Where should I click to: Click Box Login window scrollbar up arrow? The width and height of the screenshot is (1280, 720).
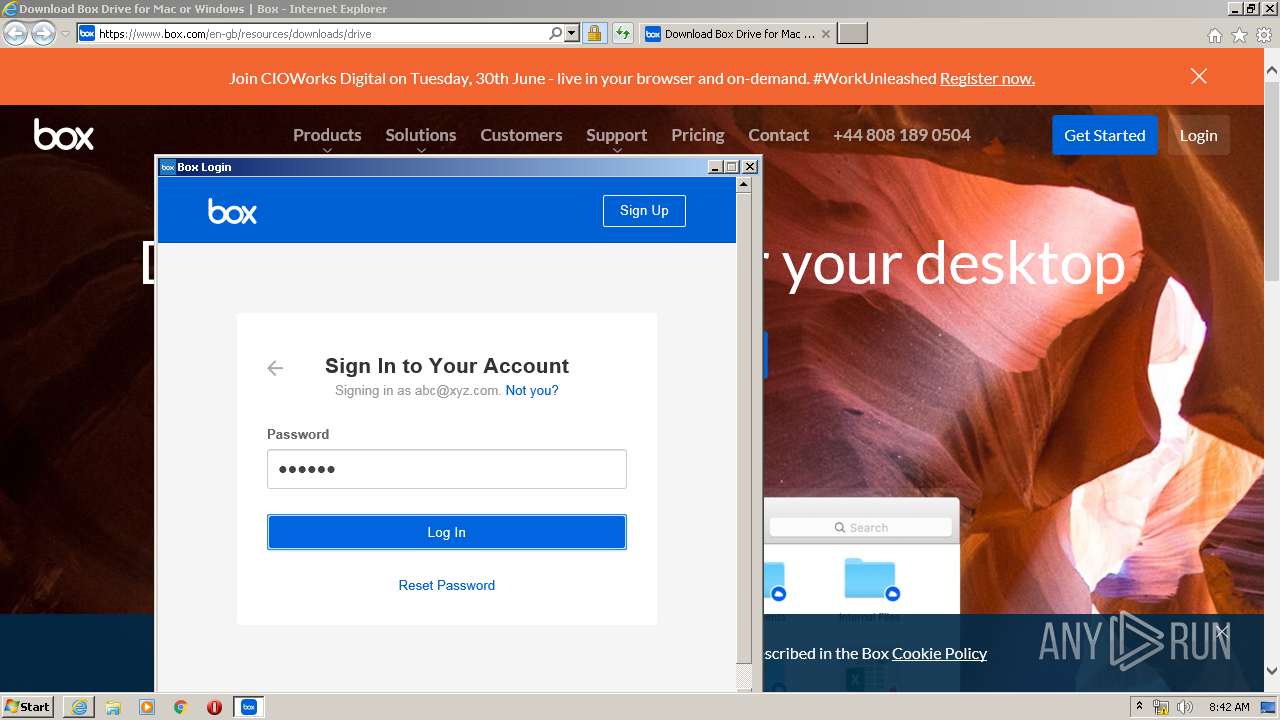coord(744,185)
